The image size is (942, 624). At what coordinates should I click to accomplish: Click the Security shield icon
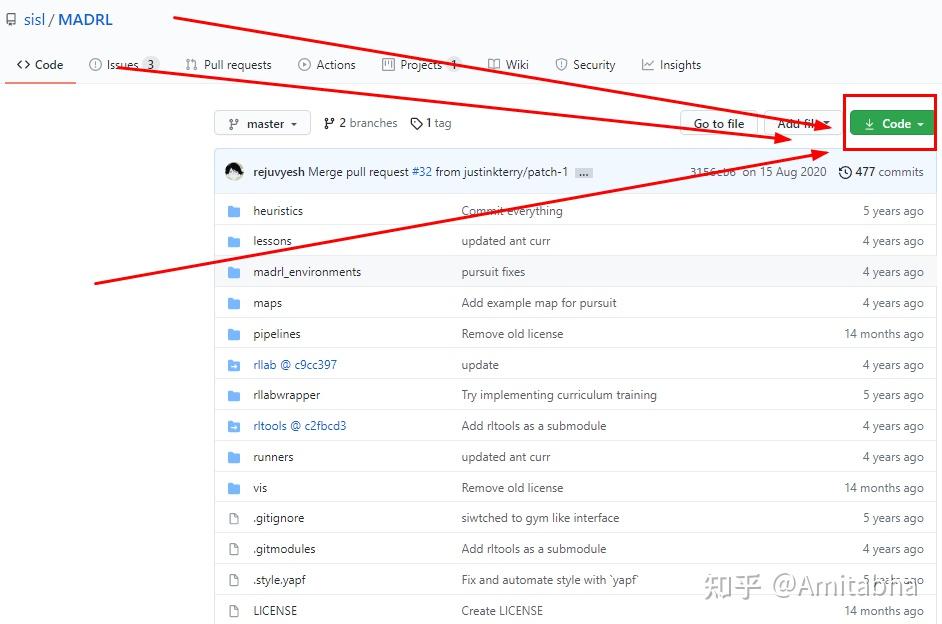click(x=560, y=64)
